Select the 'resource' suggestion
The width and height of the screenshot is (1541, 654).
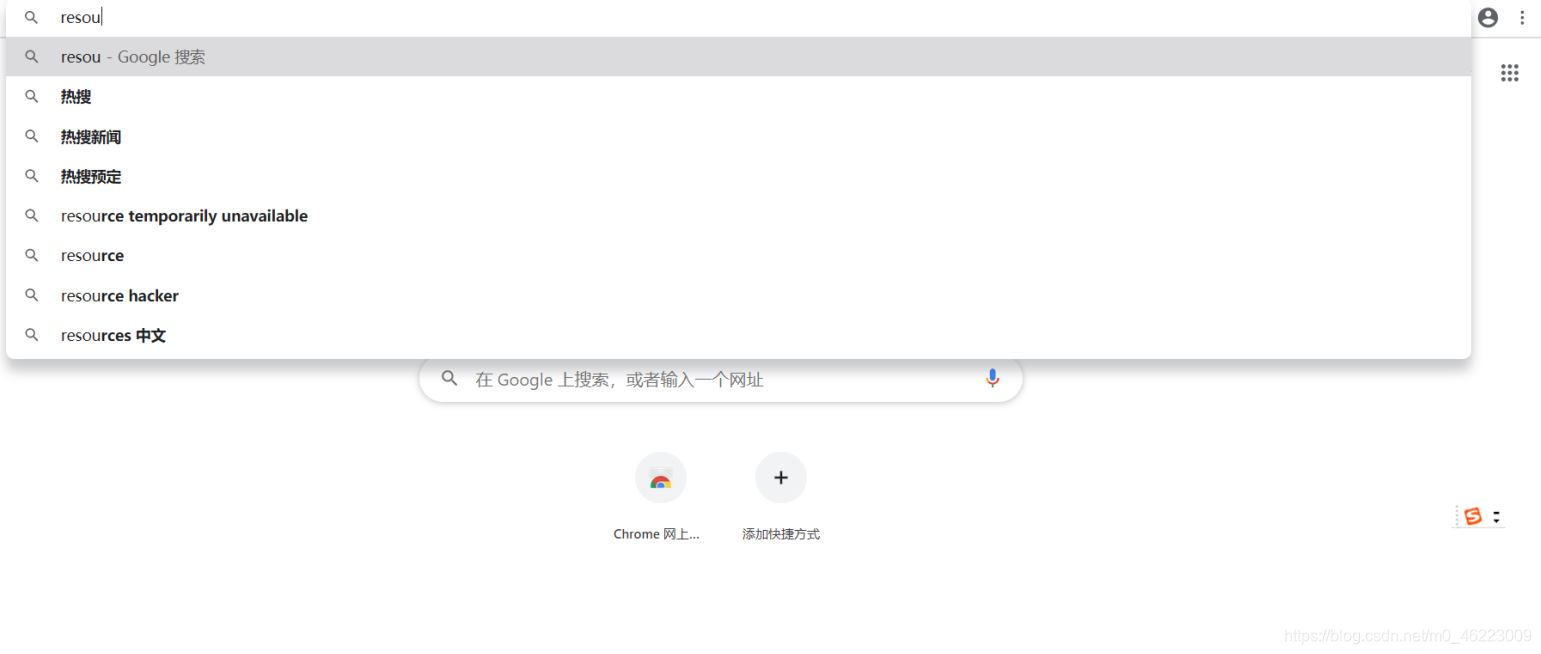pyautogui.click(x=738, y=256)
